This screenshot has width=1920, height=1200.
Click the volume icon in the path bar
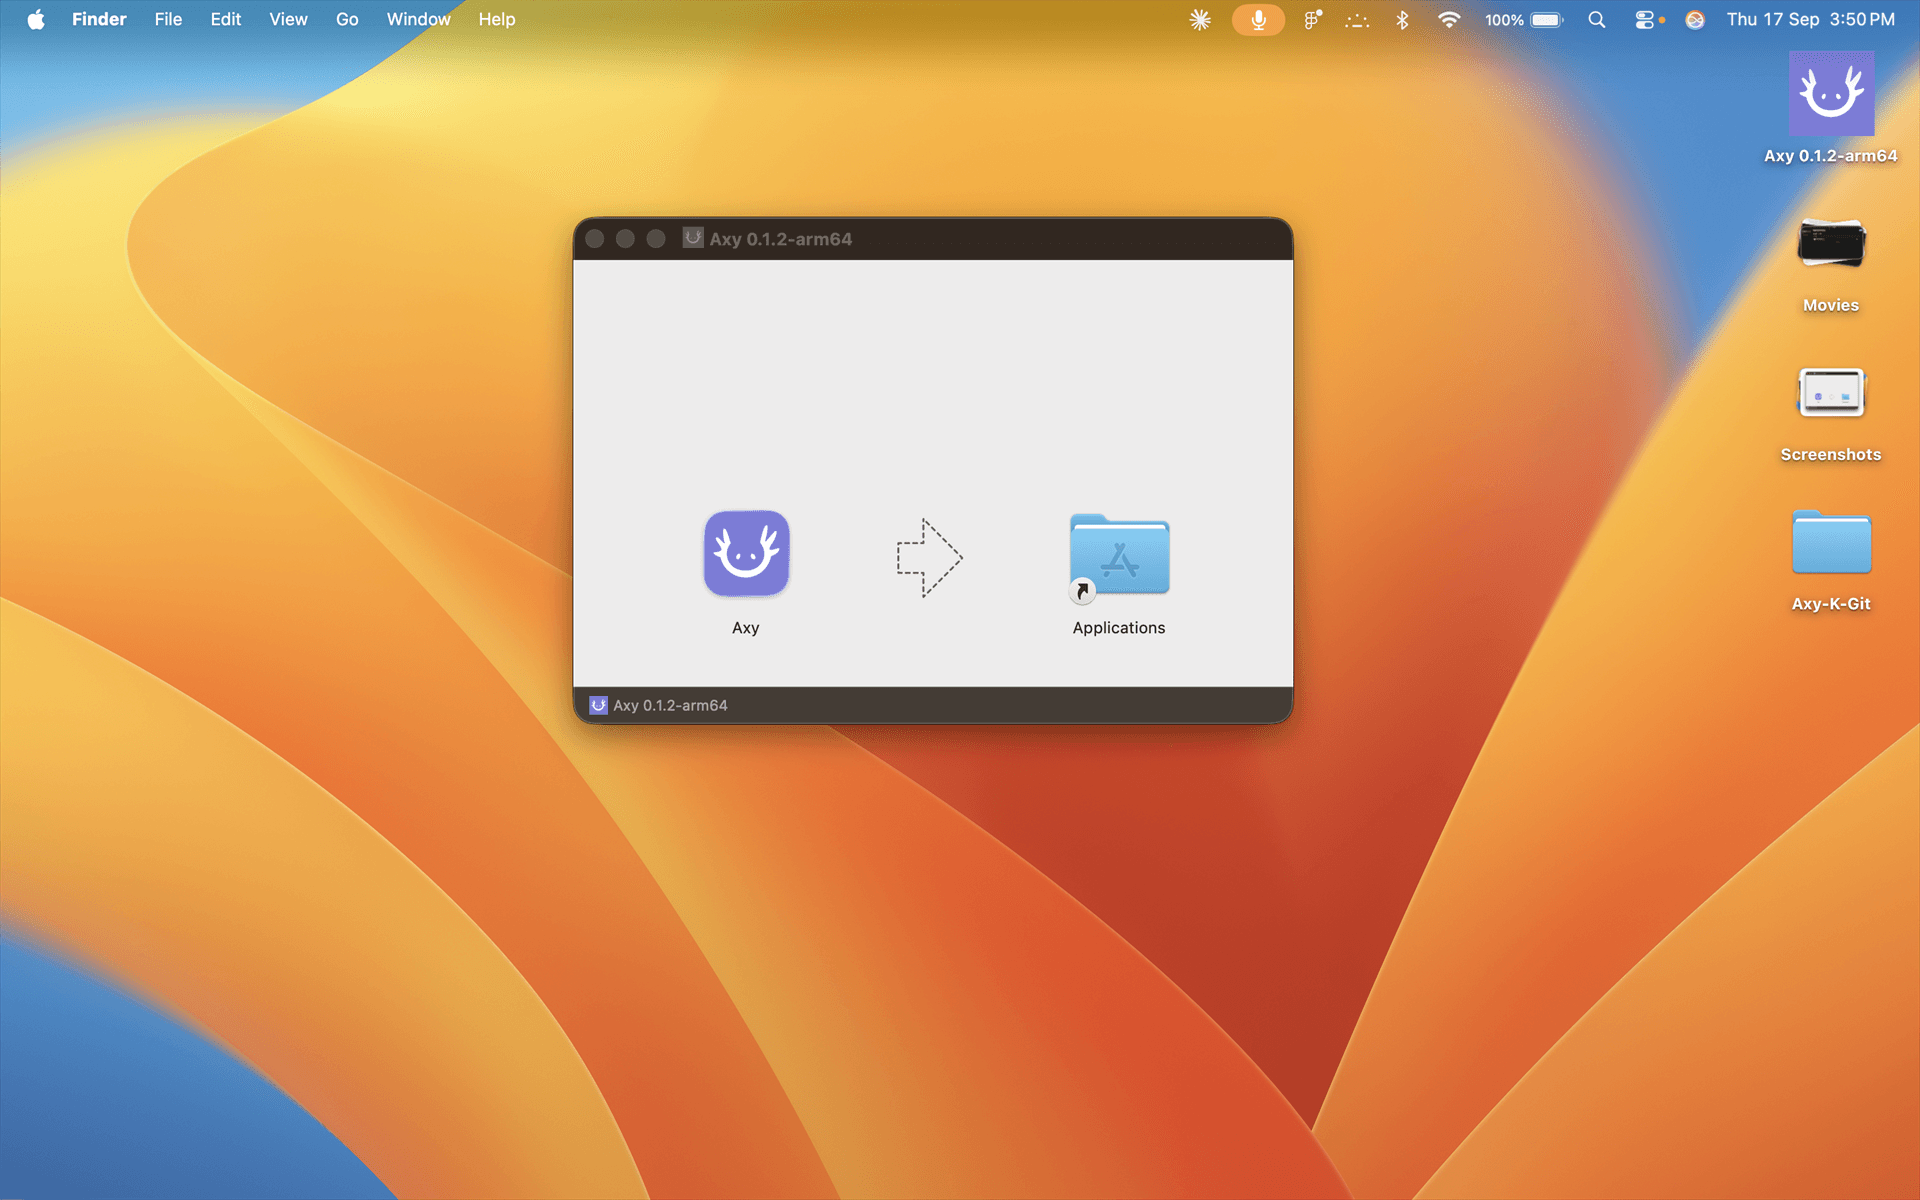[x=598, y=705]
